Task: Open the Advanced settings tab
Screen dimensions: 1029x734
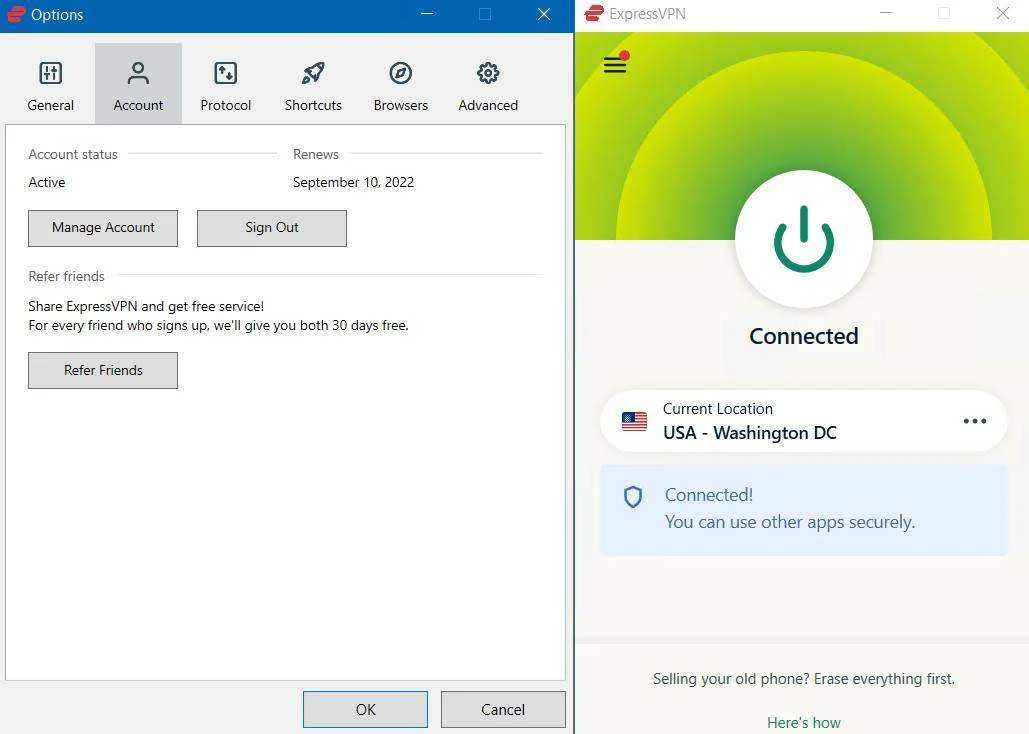Action: 488,85
